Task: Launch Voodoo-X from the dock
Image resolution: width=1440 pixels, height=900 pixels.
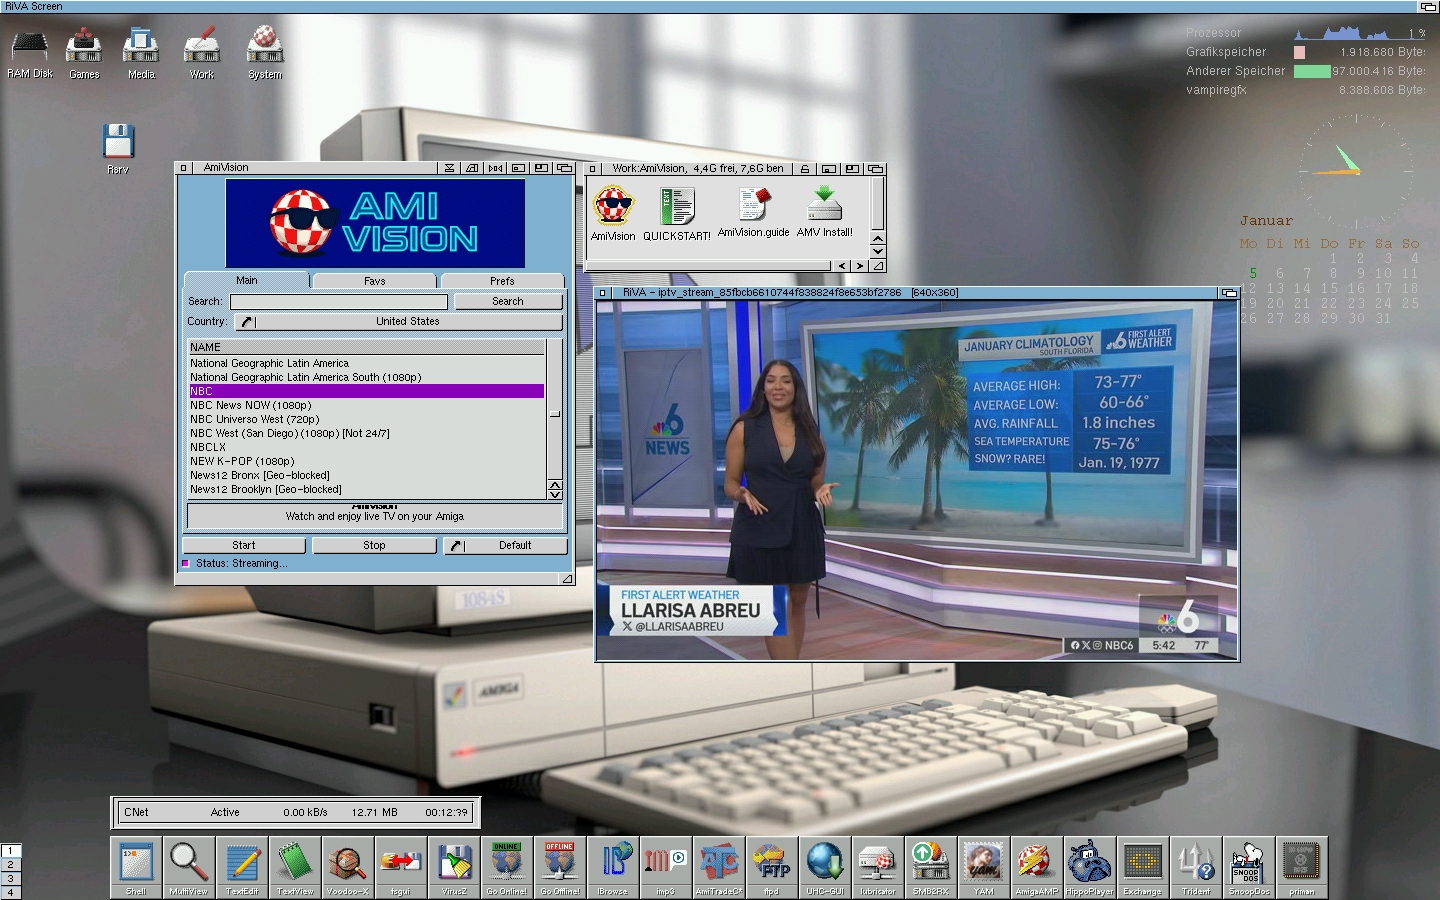Action: [348, 866]
